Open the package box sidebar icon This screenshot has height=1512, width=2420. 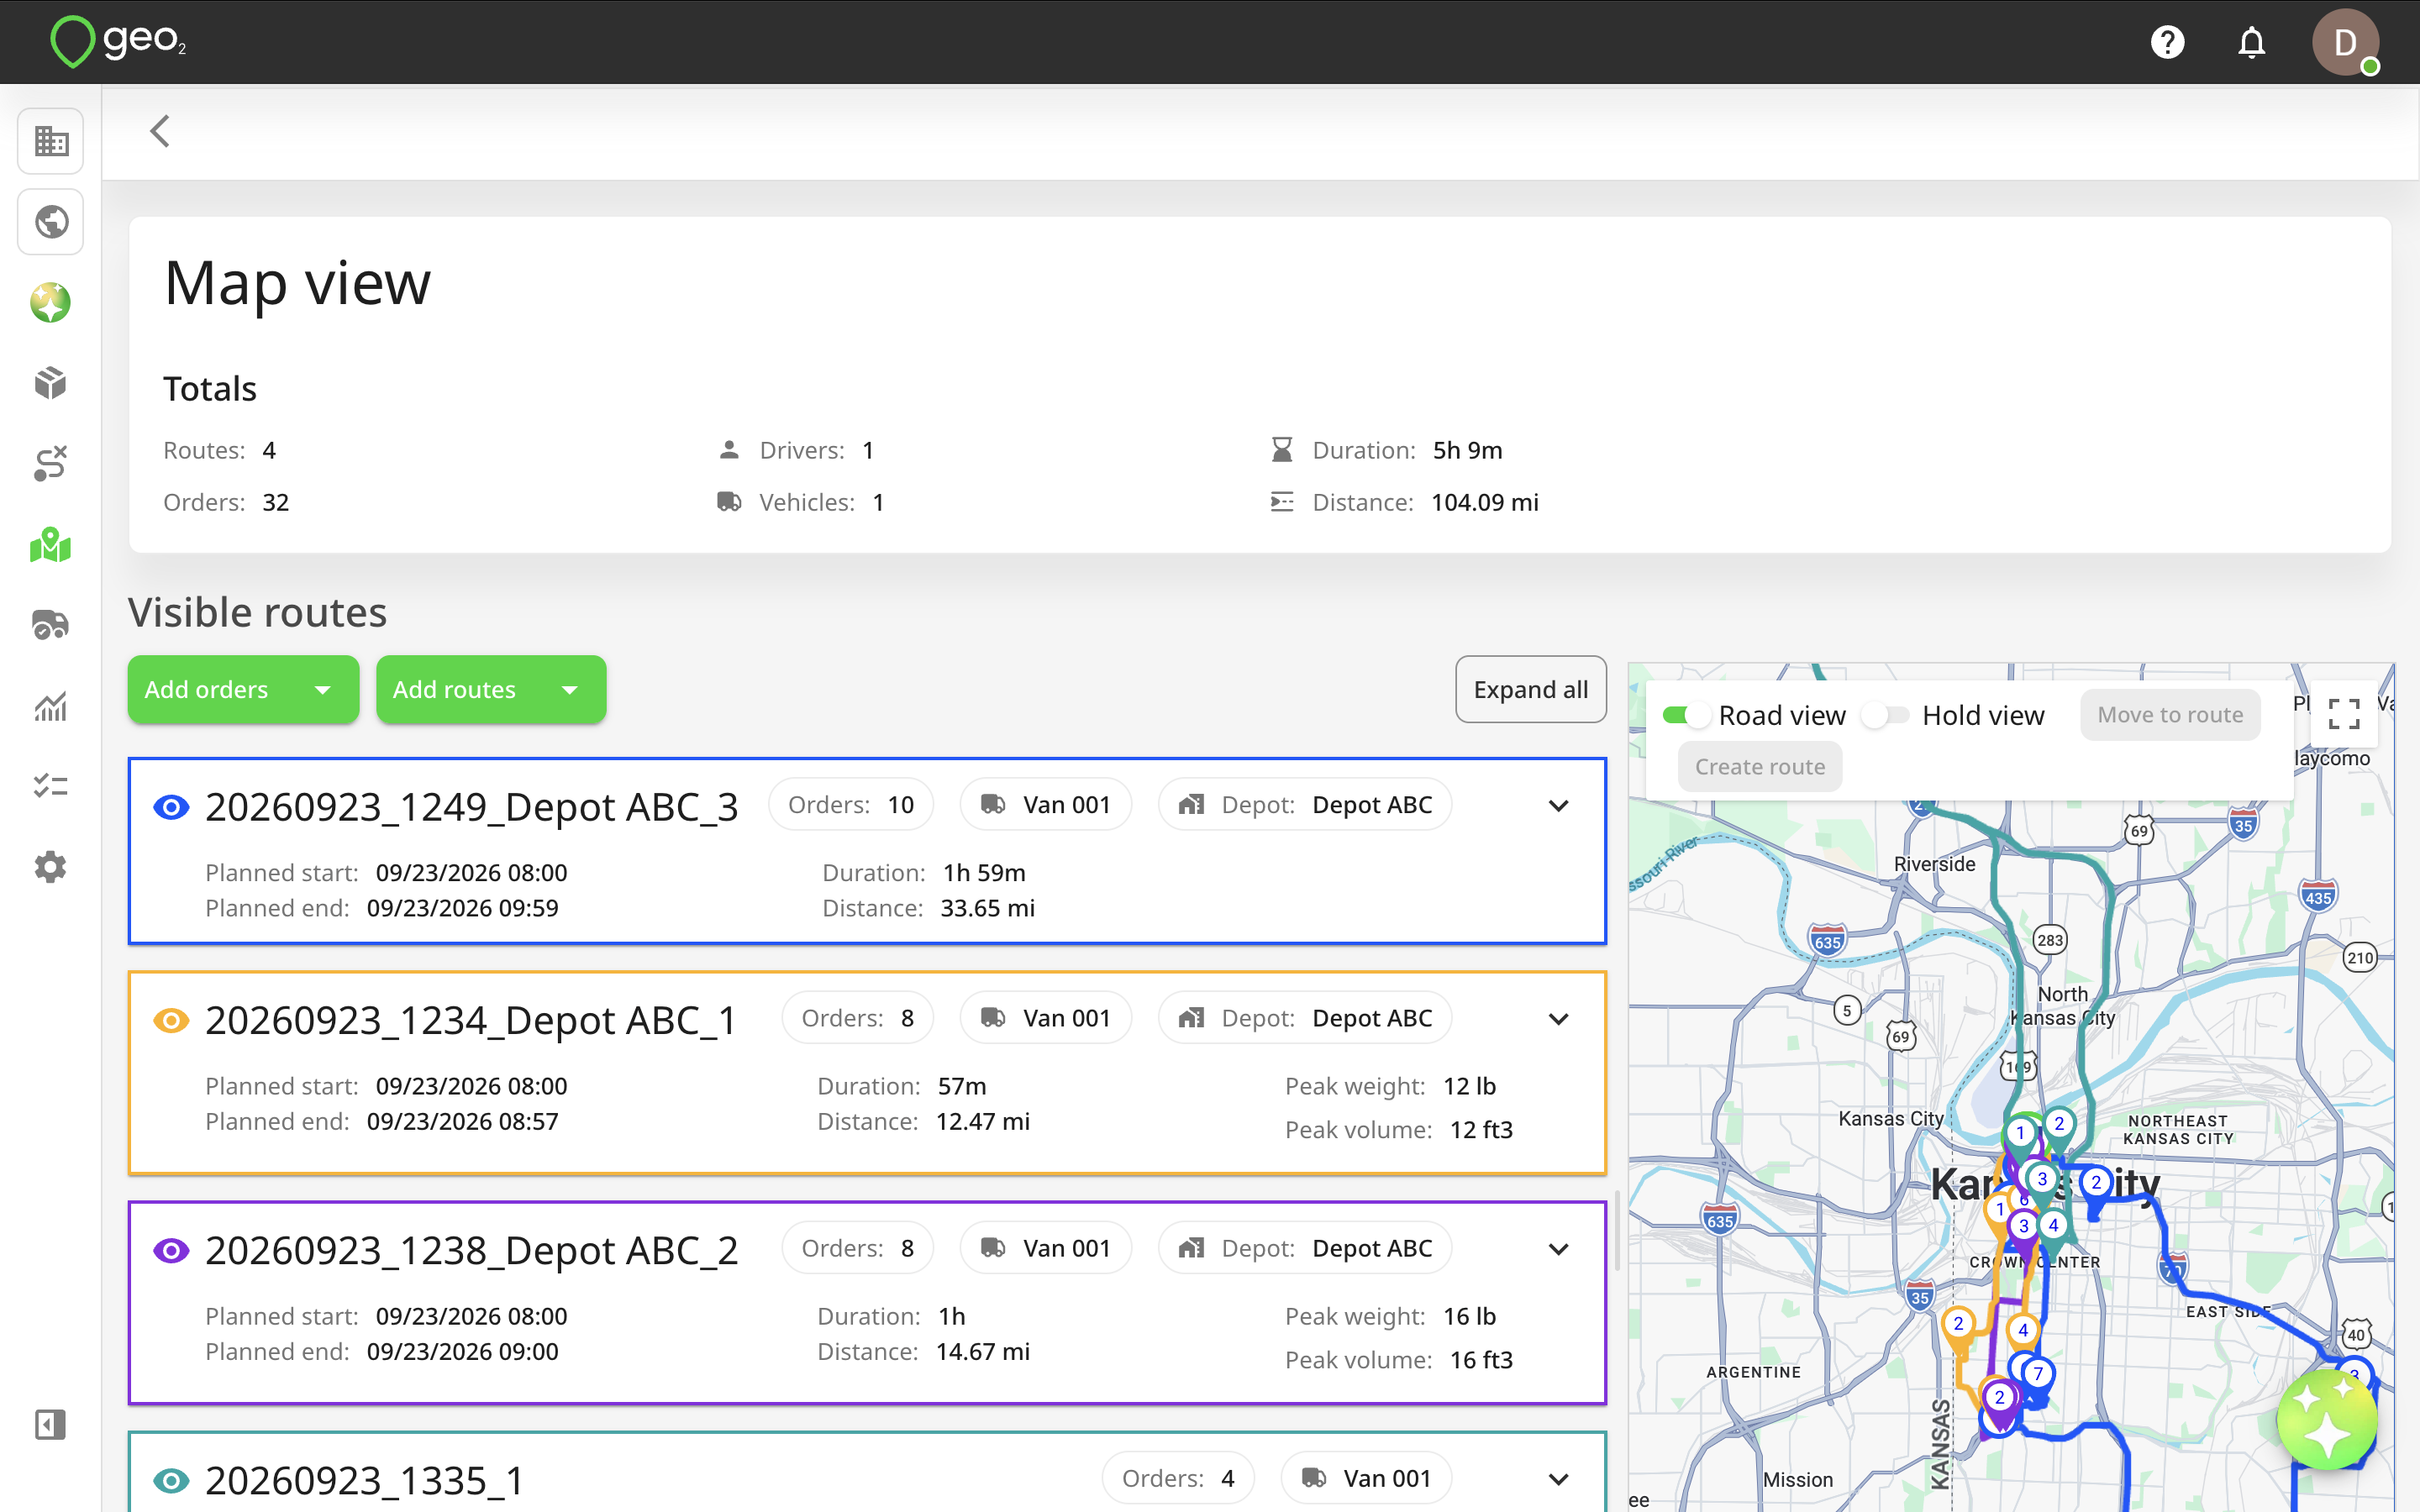click(x=51, y=383)
